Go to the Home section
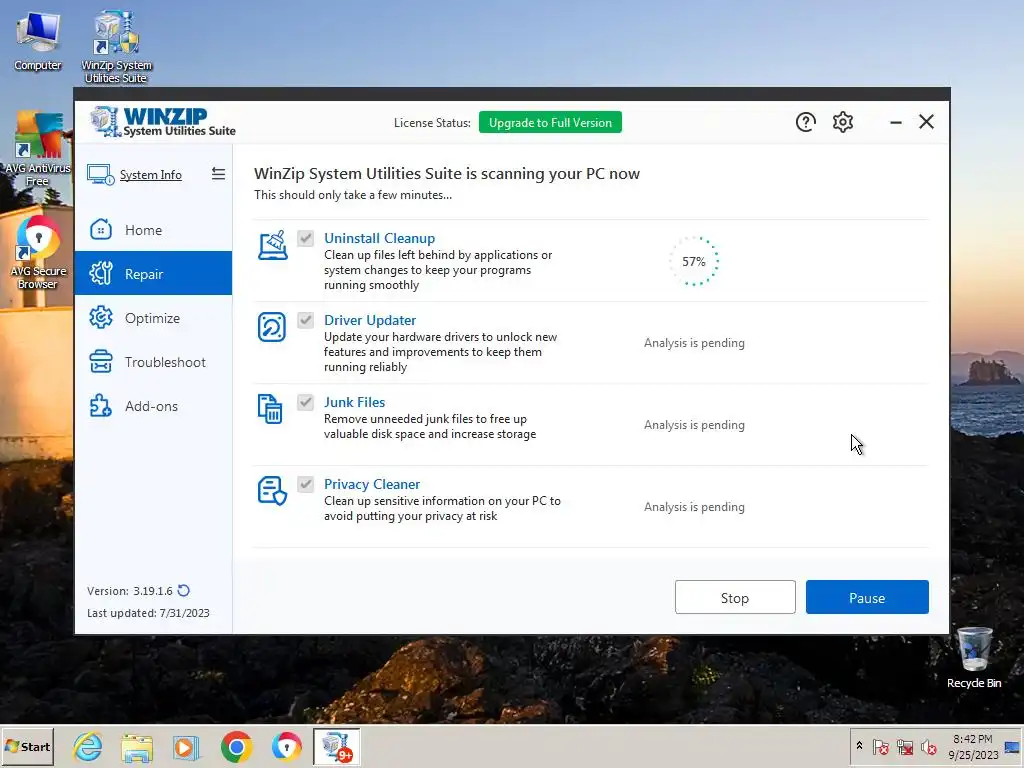1024x768 pixels. point(153,230)
